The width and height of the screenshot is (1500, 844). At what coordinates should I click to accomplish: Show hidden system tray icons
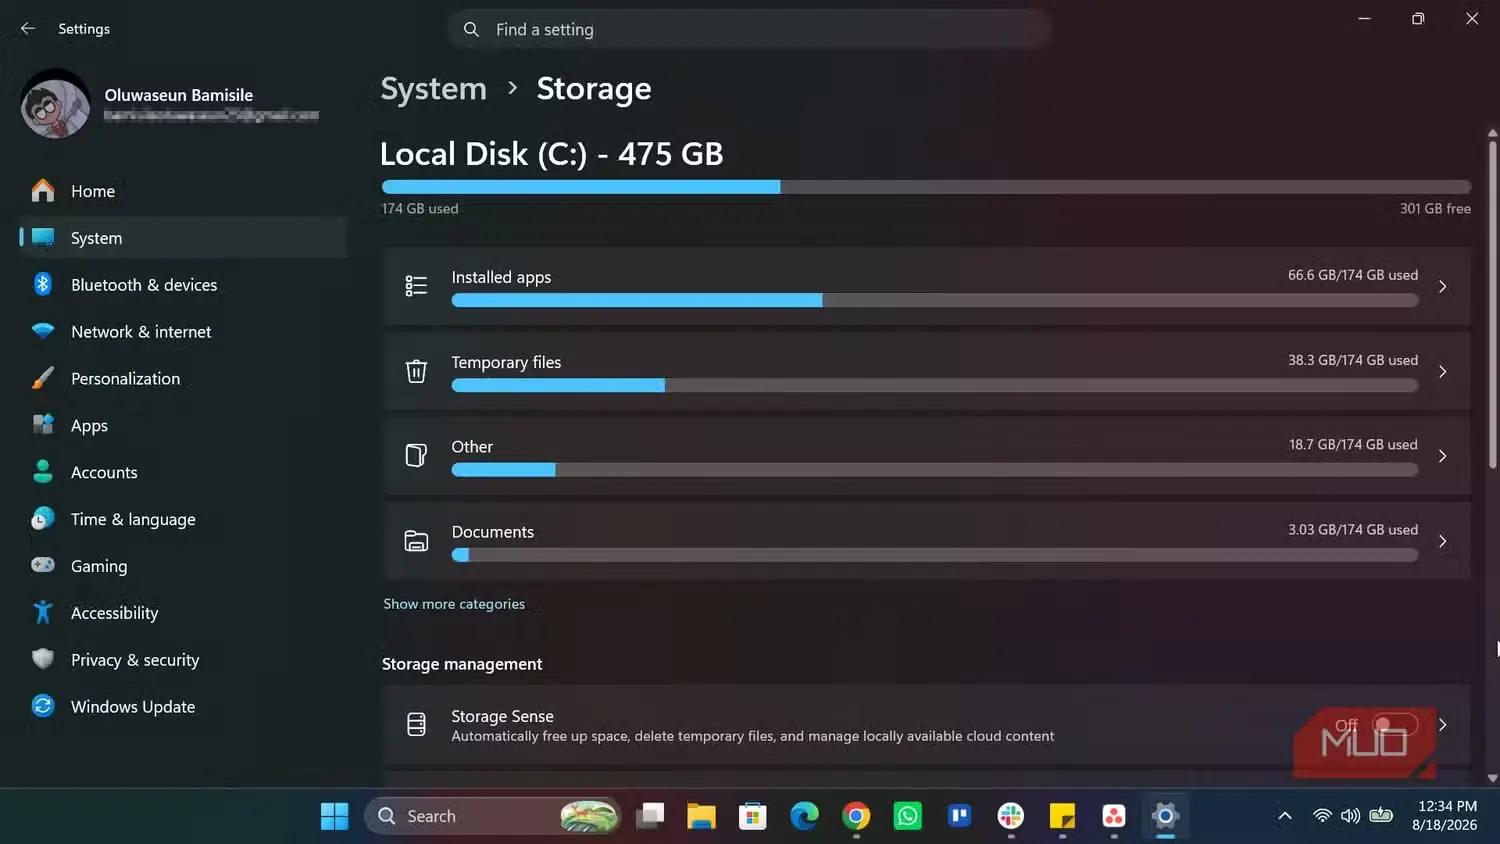pos(1285,816)
